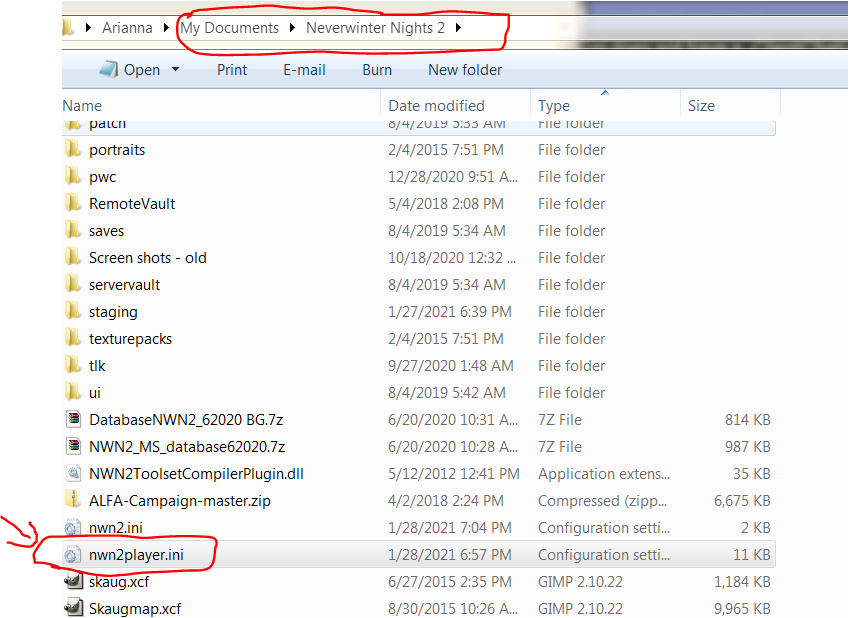Open the dropdown arrow beside Open
Viewport: 849px width, 618px height.
click(175, 69)
